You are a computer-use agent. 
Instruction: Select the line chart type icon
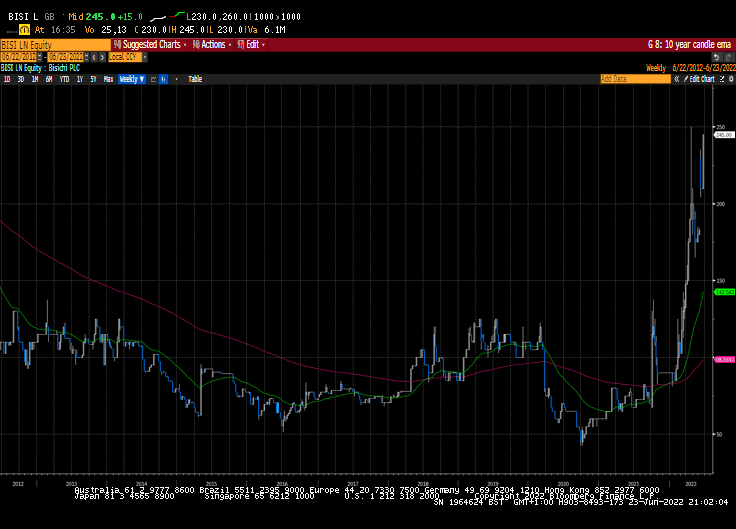(153, 78)
